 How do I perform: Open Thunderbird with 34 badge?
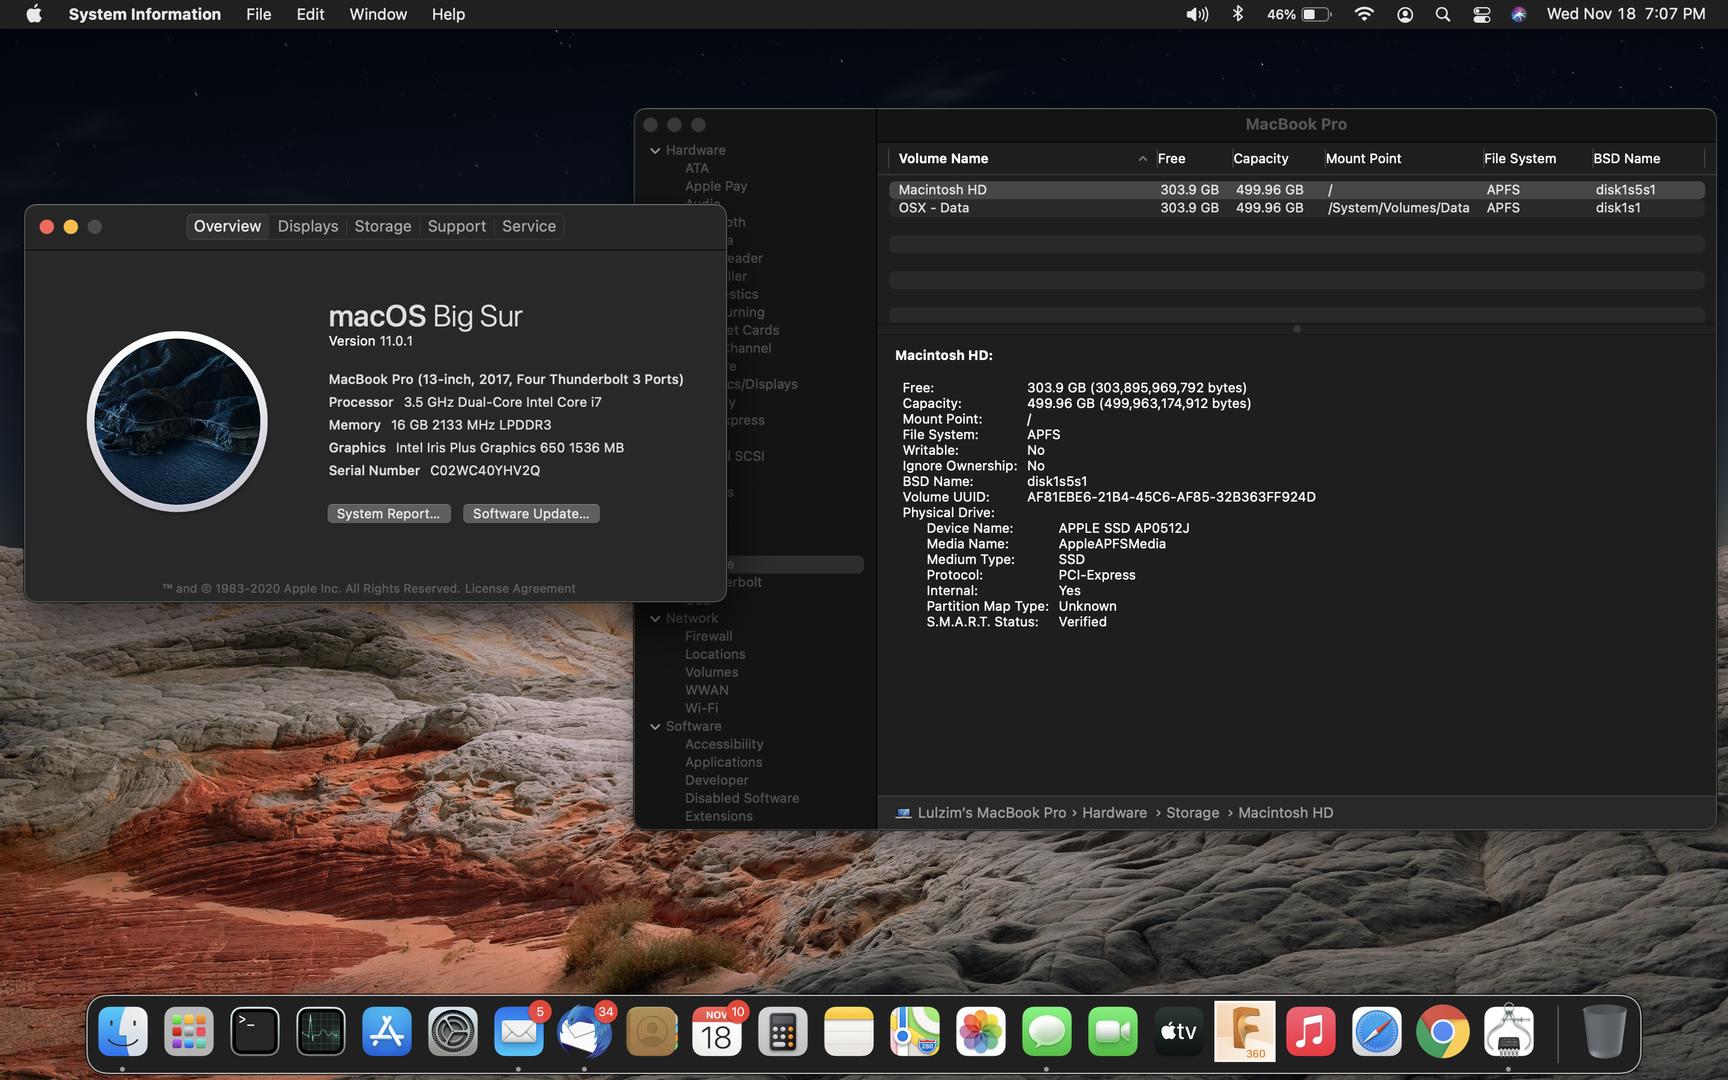[585, 1031]
